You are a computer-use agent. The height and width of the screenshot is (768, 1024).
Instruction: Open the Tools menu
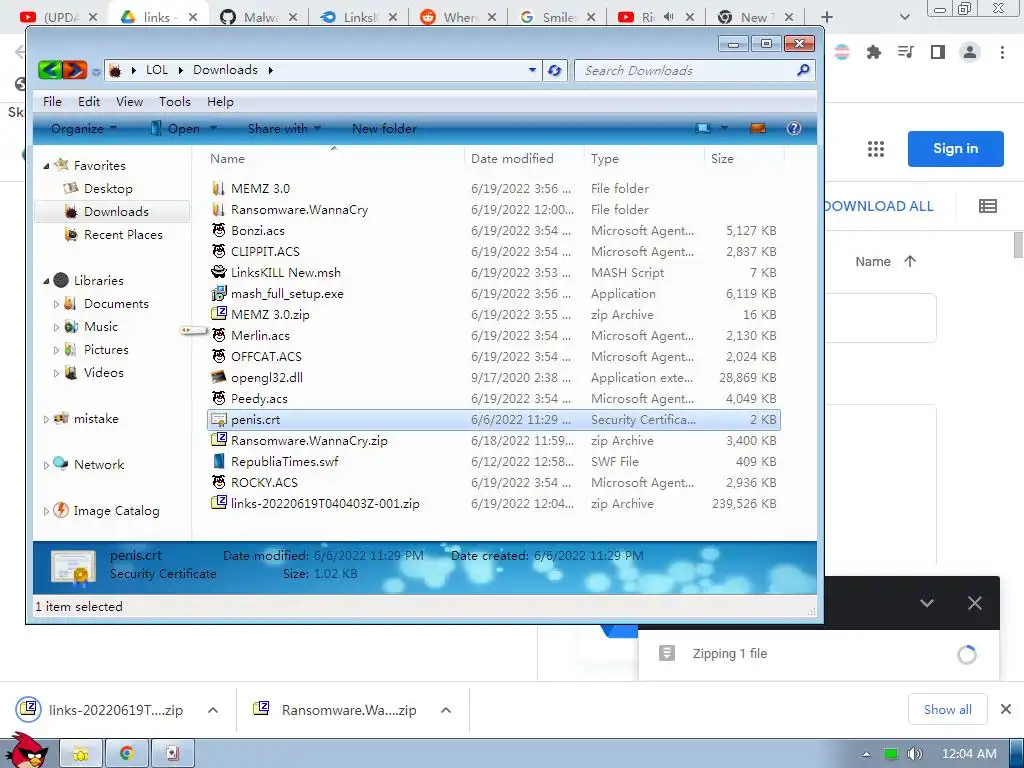[175, 102]
